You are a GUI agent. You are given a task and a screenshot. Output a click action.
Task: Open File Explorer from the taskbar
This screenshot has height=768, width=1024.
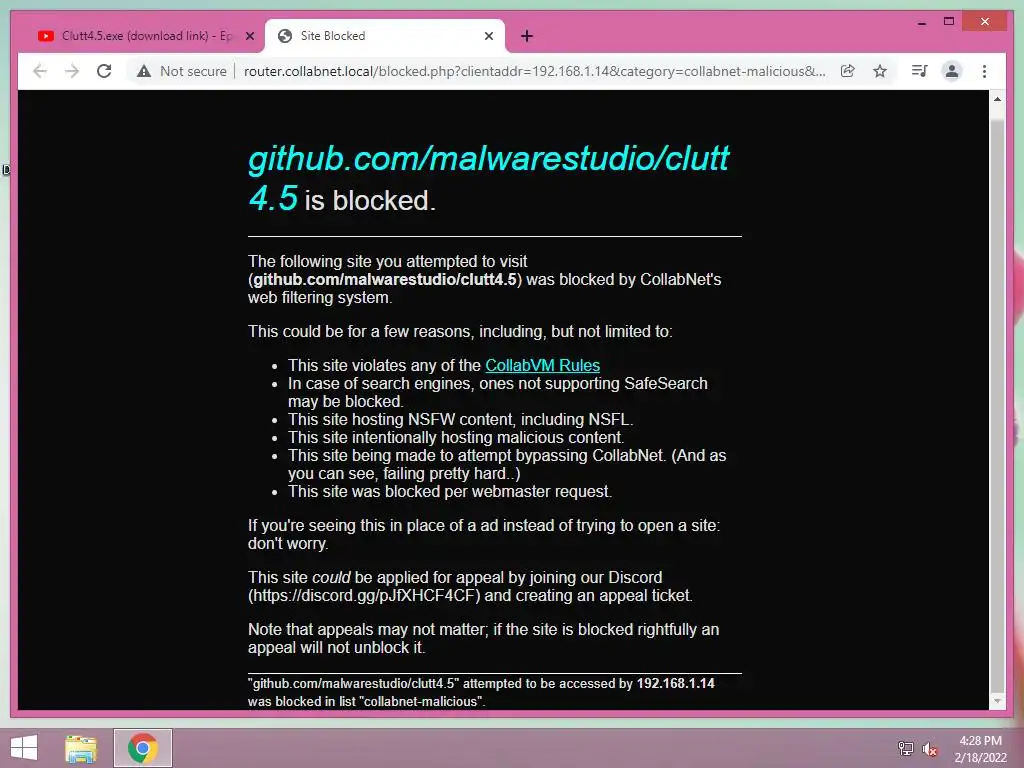click(x=81, y=748)
